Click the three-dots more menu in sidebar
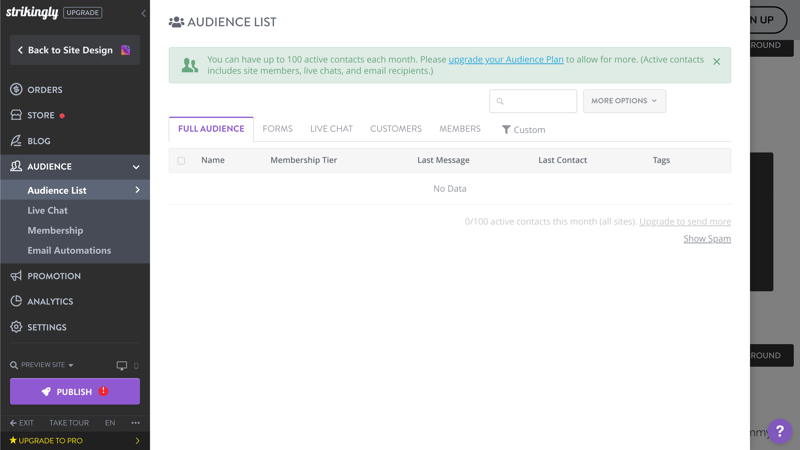Viewport: 800px width, 450px height. (135, 422)
